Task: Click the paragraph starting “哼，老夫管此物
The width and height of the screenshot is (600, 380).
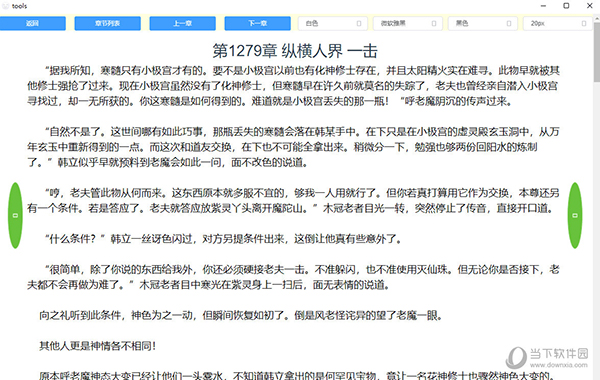Action: pyautogui.click(x=293, y=201)
